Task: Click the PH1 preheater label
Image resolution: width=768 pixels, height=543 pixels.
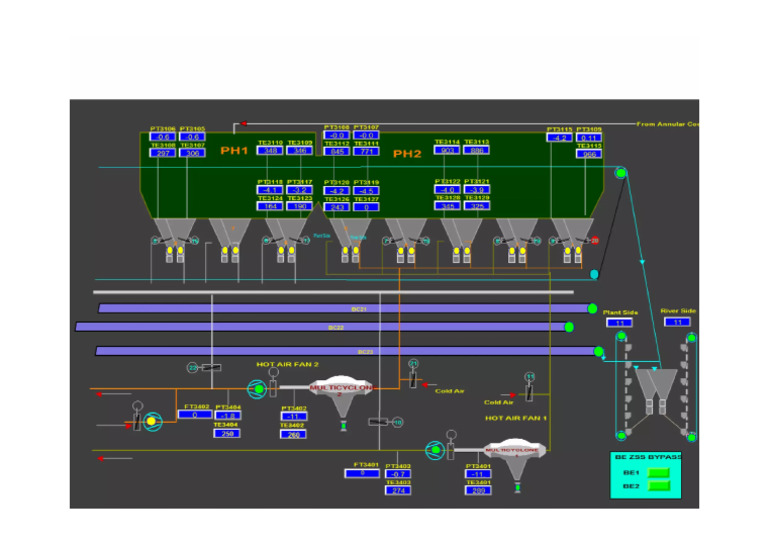Action: pyautogui.click(x=234, y=150)
